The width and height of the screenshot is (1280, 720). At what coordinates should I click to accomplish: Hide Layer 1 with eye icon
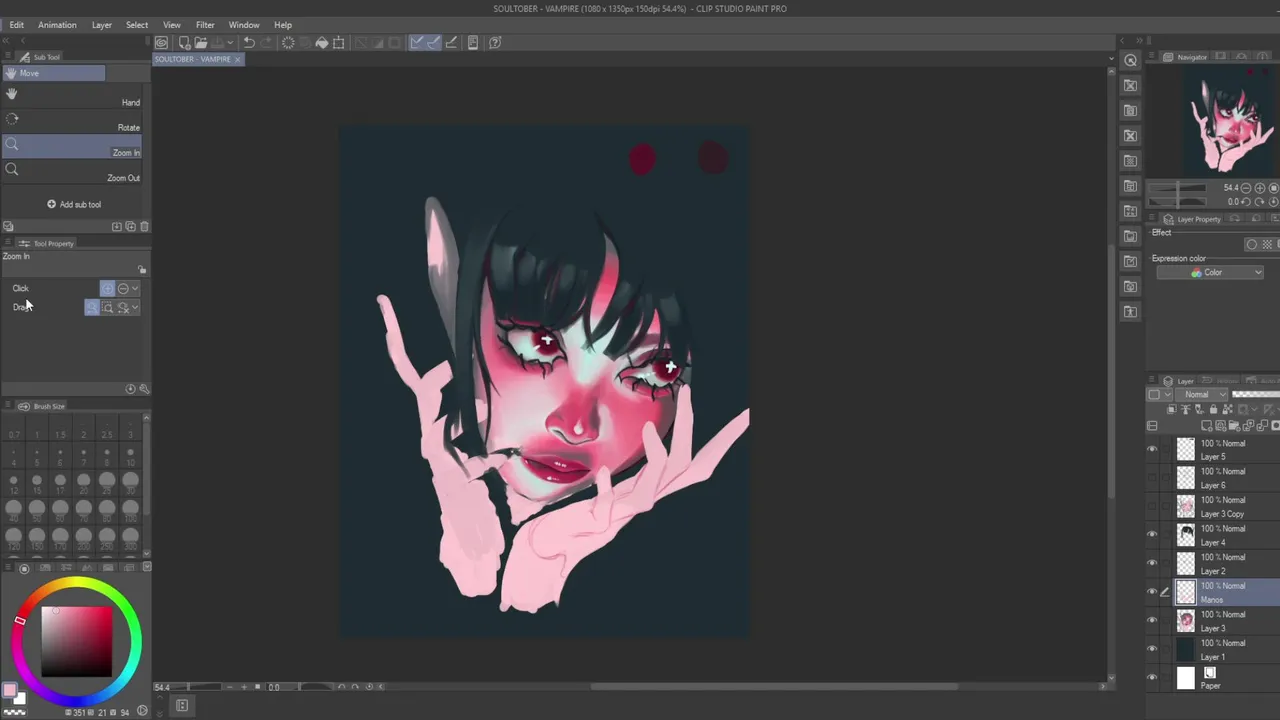pos(1152,649)
